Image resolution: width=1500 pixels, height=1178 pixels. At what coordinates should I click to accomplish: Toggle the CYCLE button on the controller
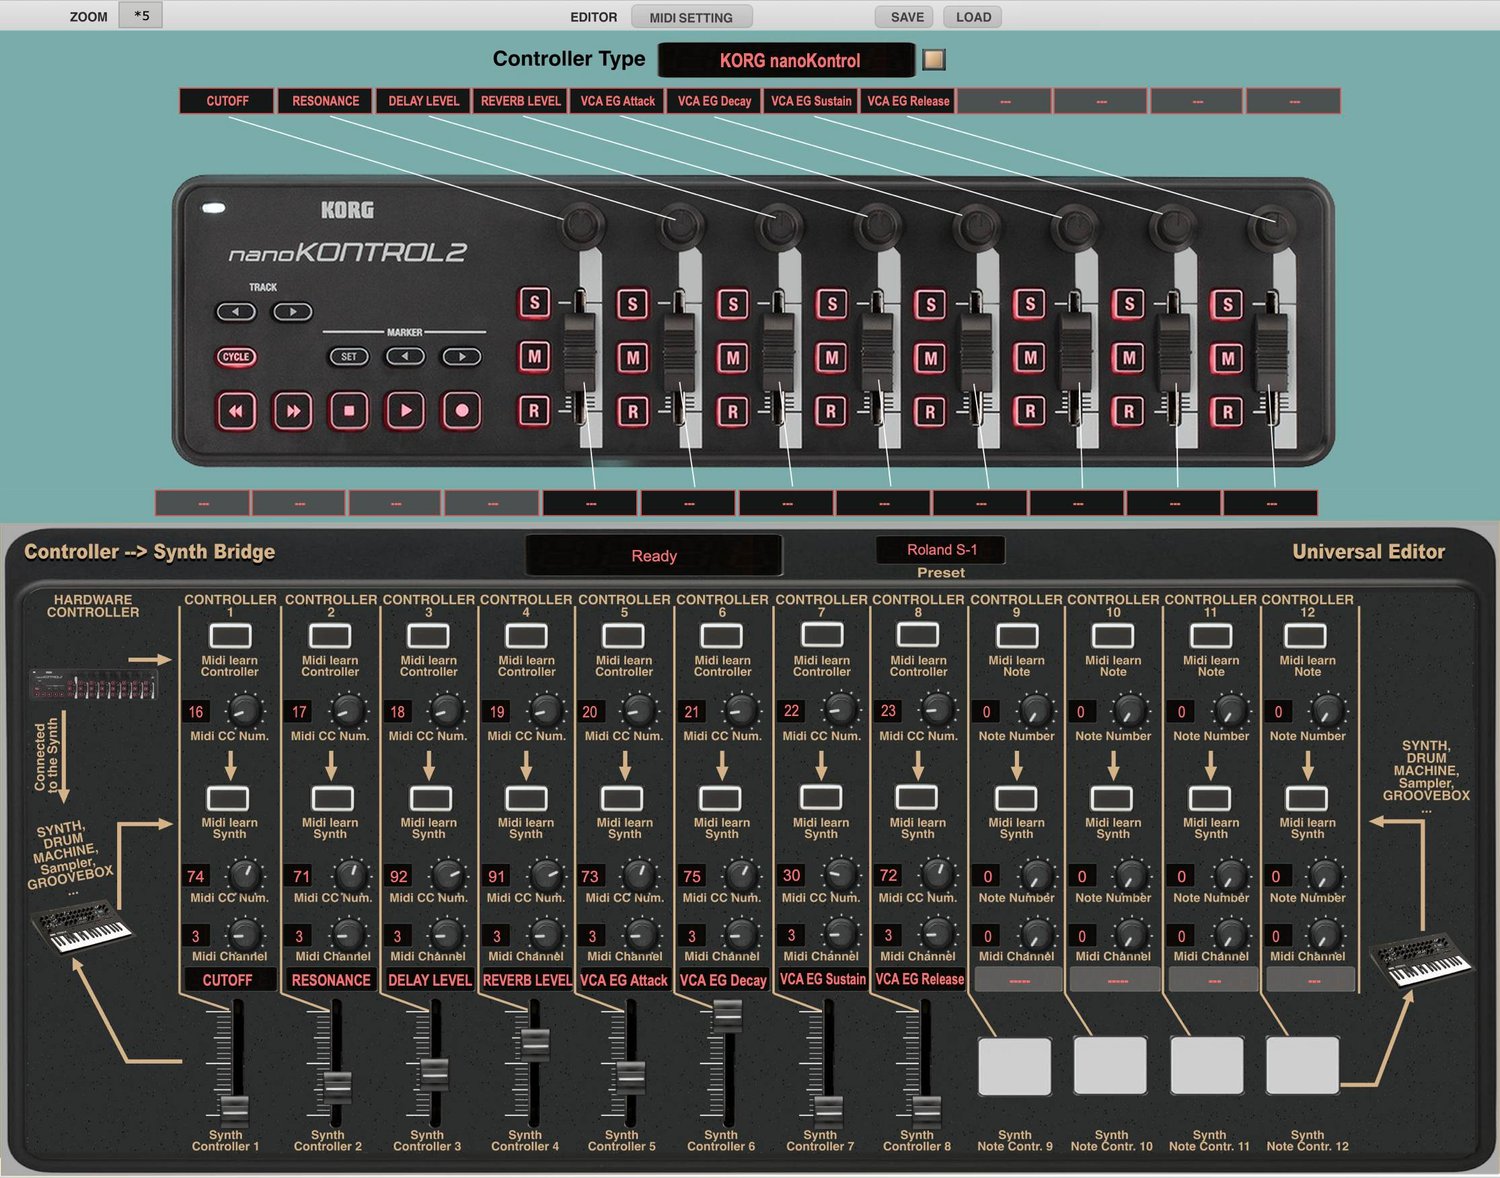point(236,357)
